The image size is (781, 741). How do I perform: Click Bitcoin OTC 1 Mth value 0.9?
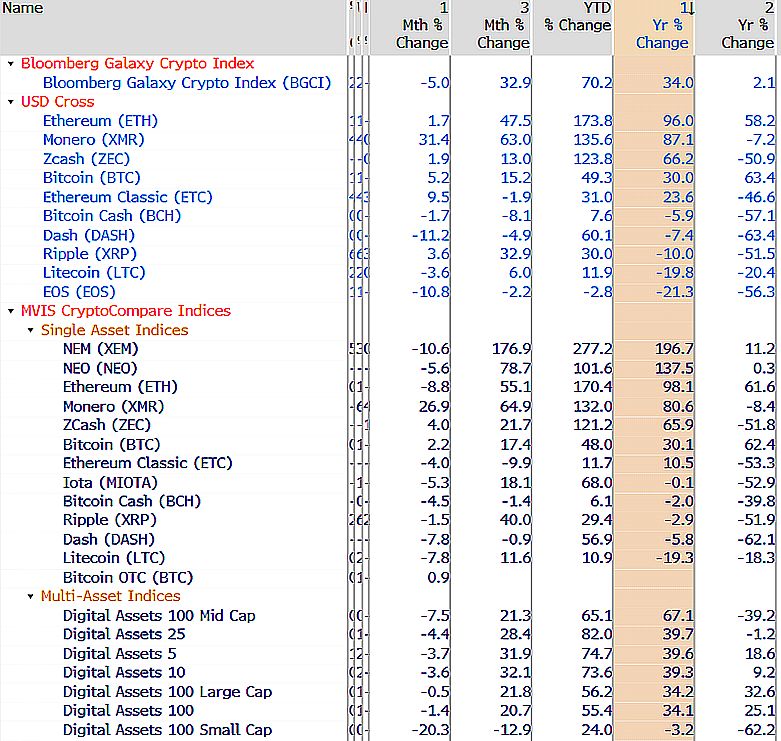438,578
